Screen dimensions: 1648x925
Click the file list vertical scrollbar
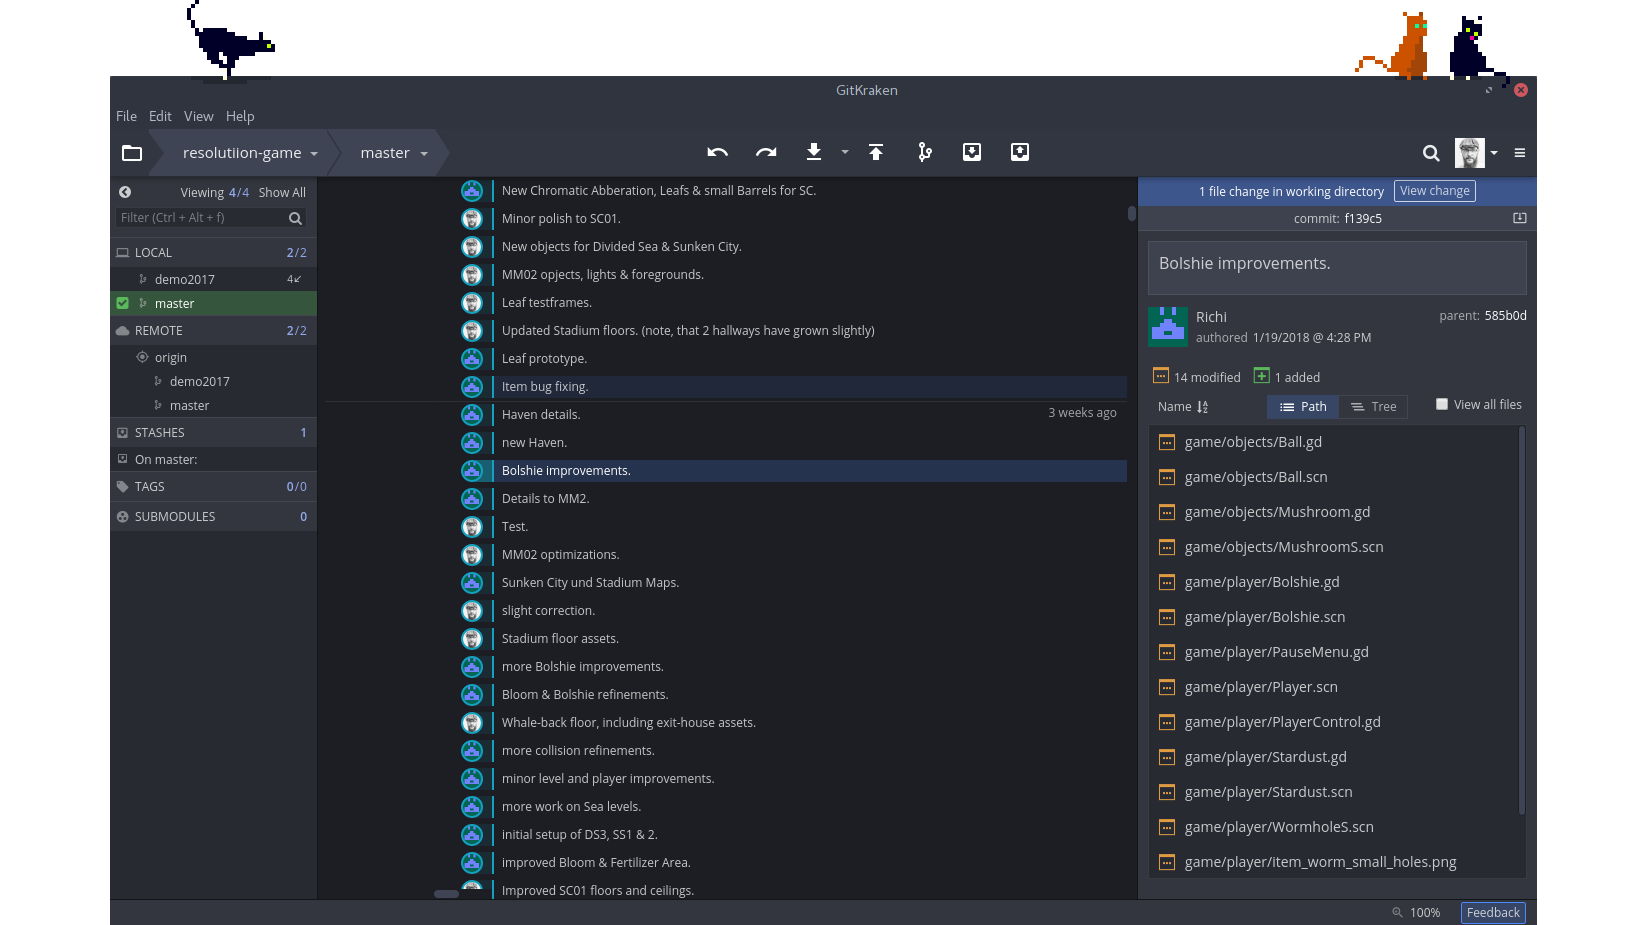[x=1522, y=620]
